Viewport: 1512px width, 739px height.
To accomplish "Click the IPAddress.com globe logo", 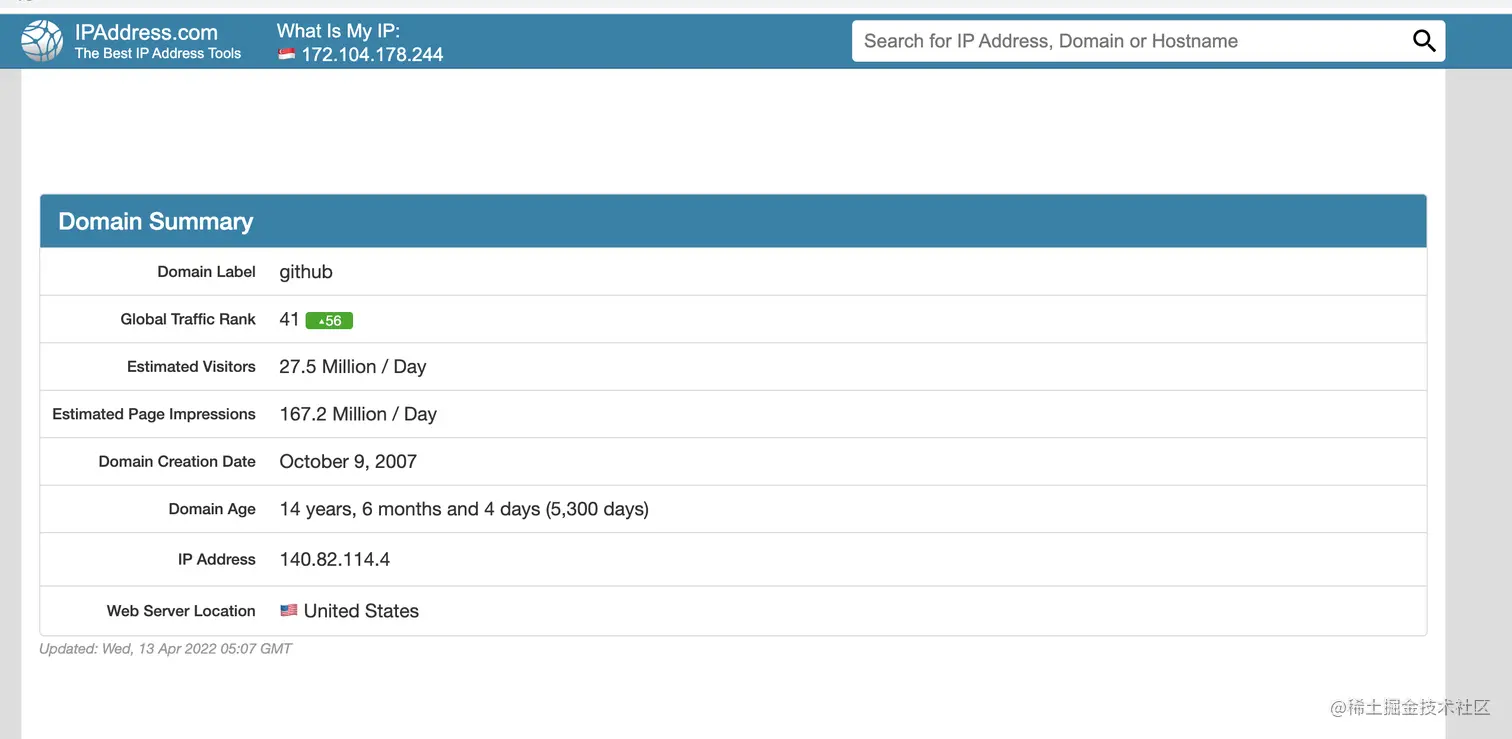I will pyautogui.click(x=42, y=41).
